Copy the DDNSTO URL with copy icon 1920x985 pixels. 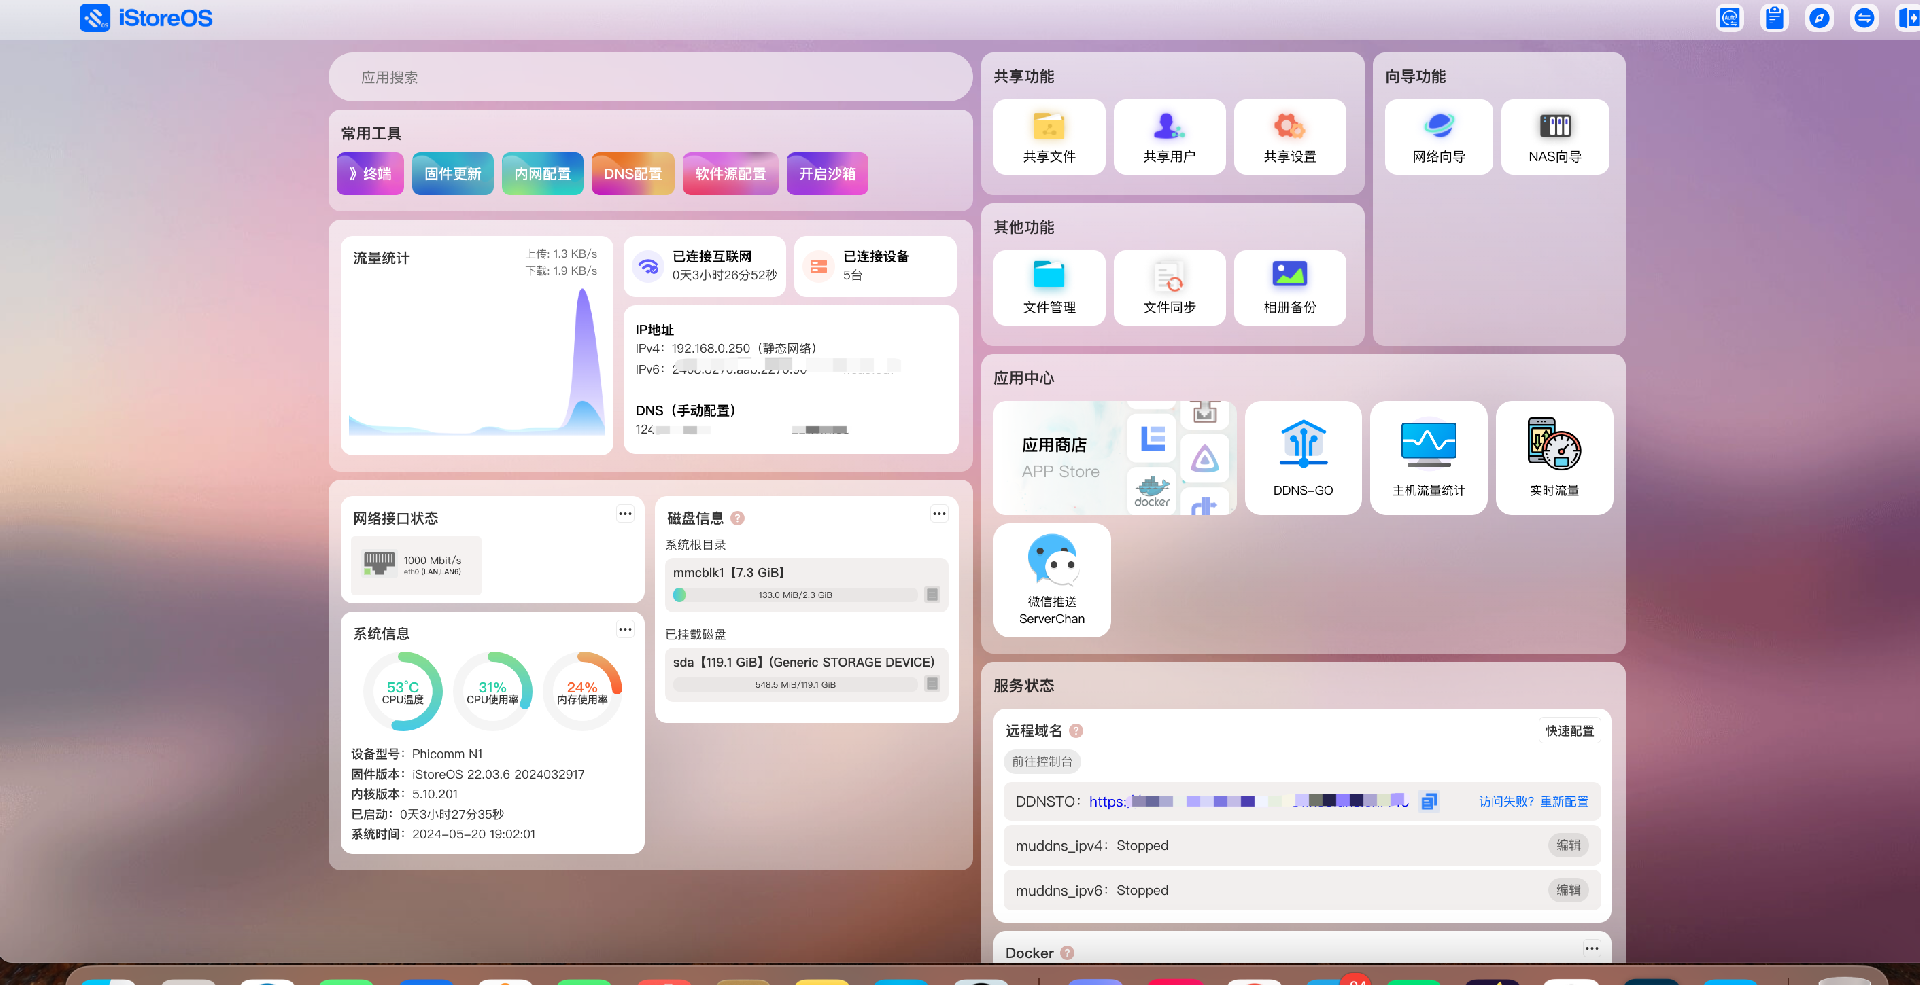point(1429,801)
